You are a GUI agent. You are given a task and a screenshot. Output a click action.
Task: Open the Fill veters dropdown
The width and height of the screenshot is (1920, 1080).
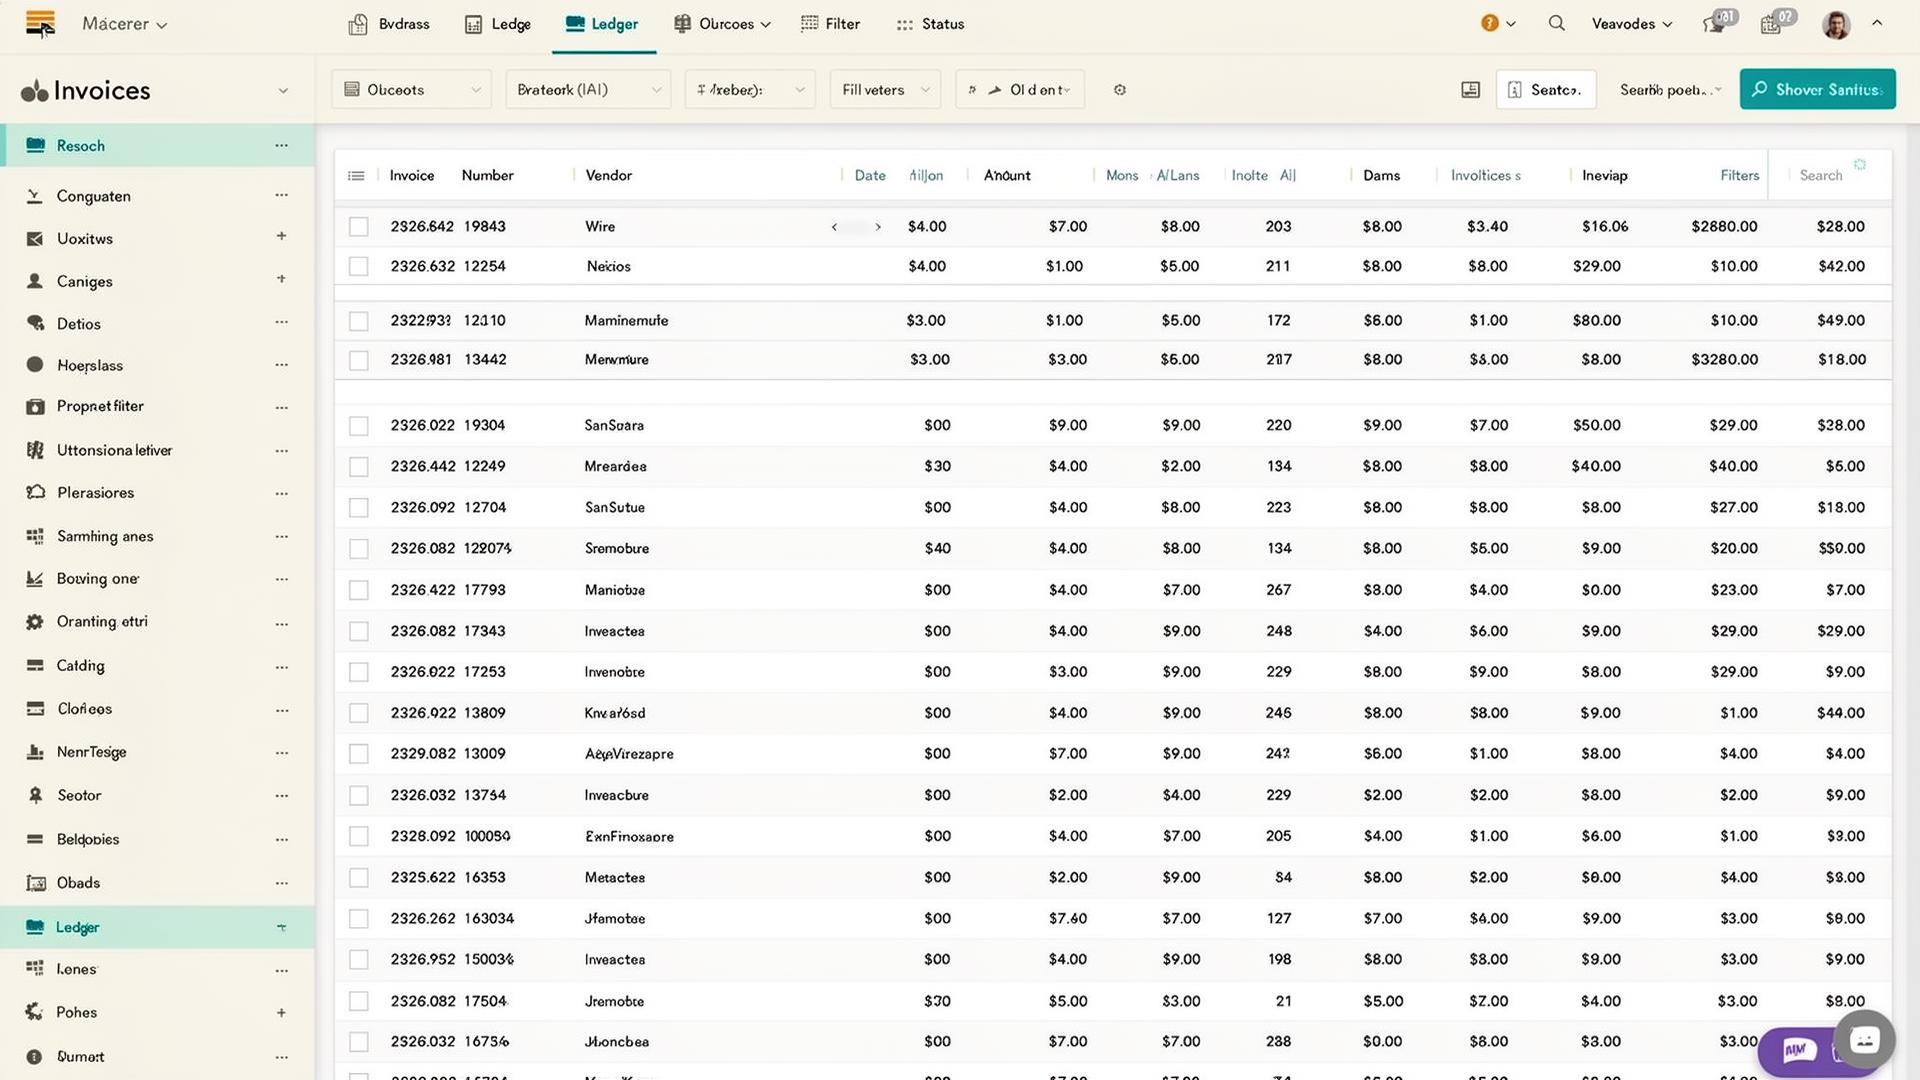pos(885,90)
